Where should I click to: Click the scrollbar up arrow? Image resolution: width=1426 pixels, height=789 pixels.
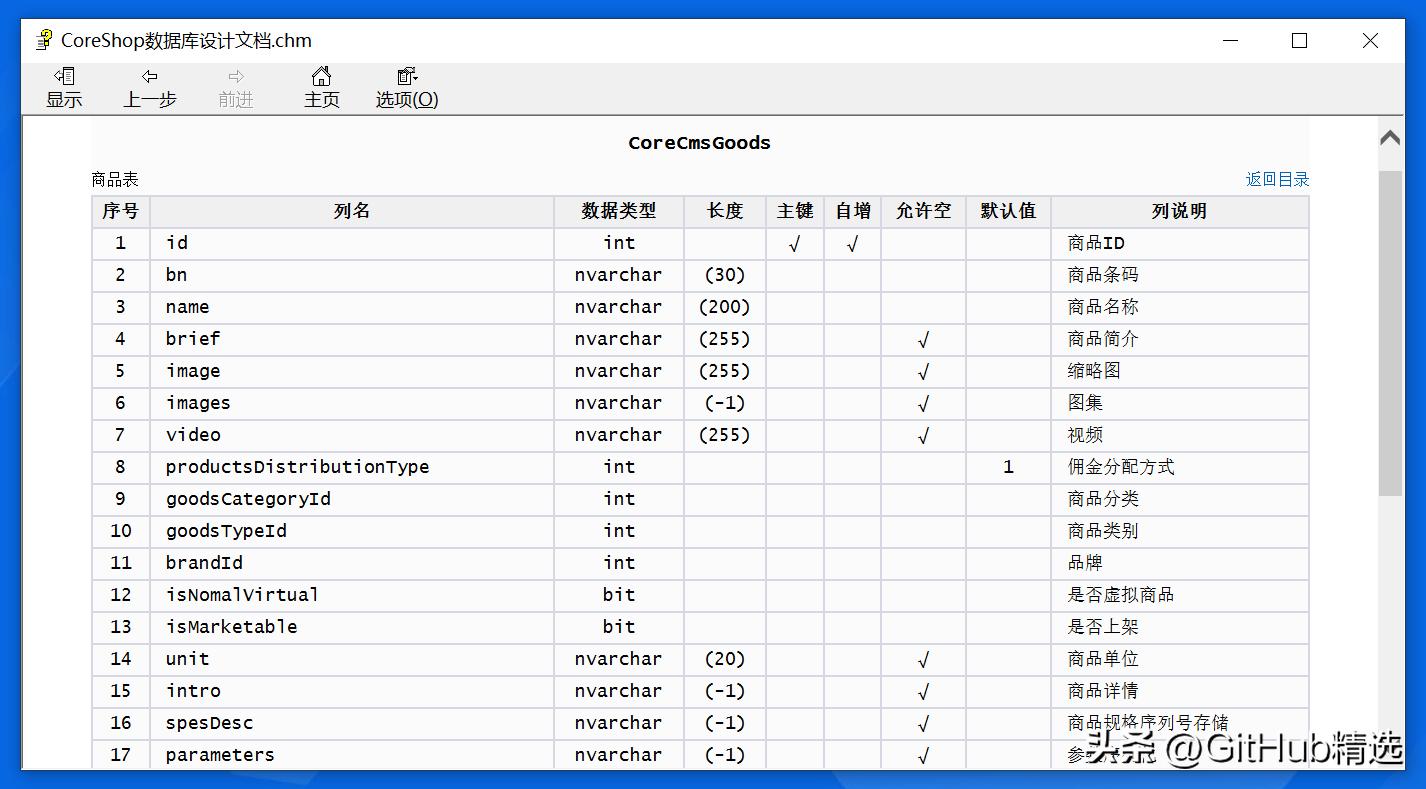pyautogui.click(x=1390, y=137)
